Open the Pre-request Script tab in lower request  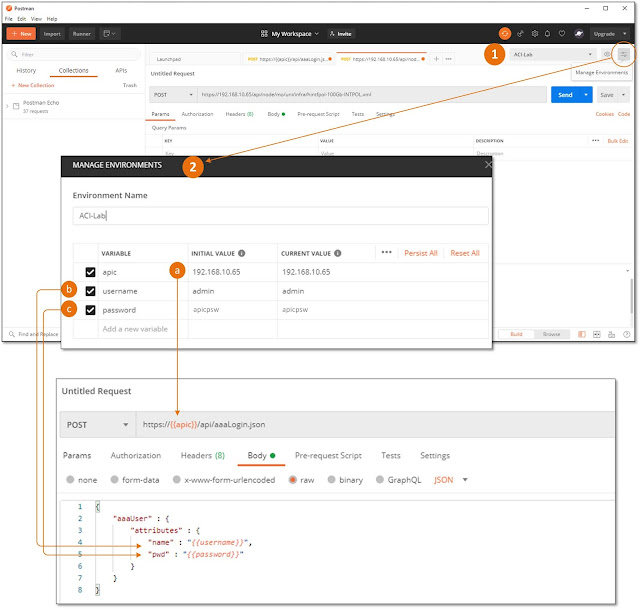click(328, 455)
